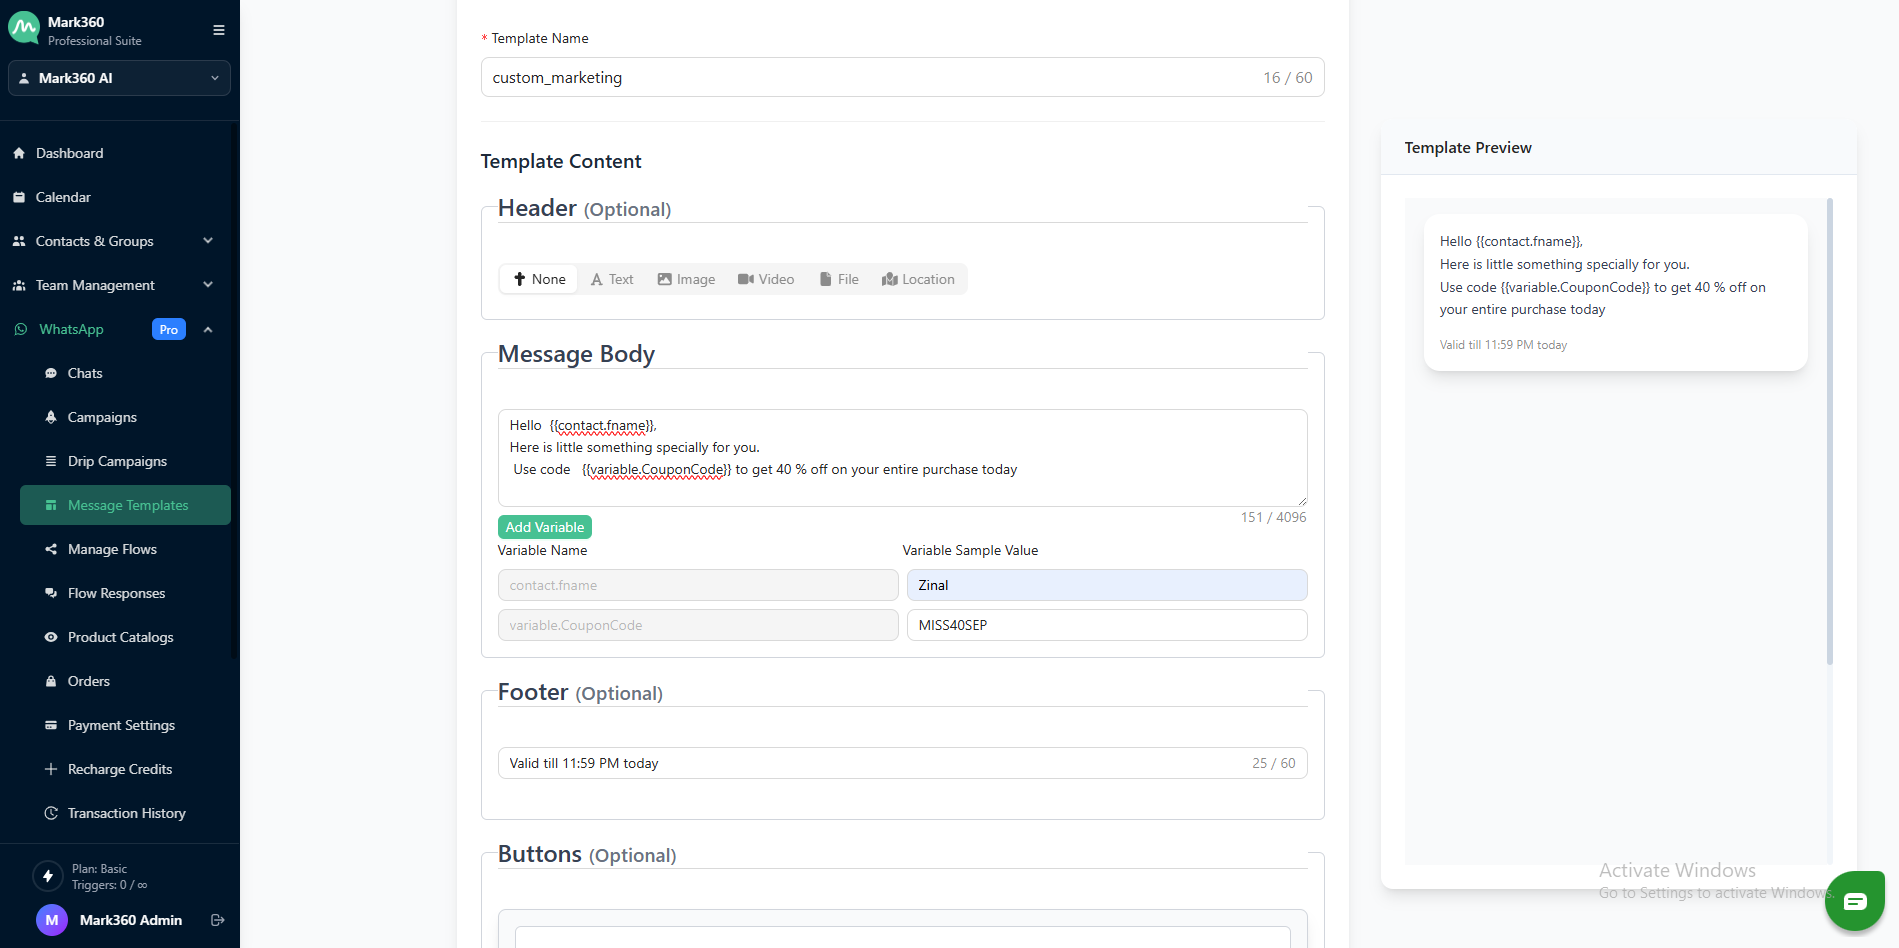Collapse the WhatsApp menu section
The image size is (1899, 948).
(208, 329)
